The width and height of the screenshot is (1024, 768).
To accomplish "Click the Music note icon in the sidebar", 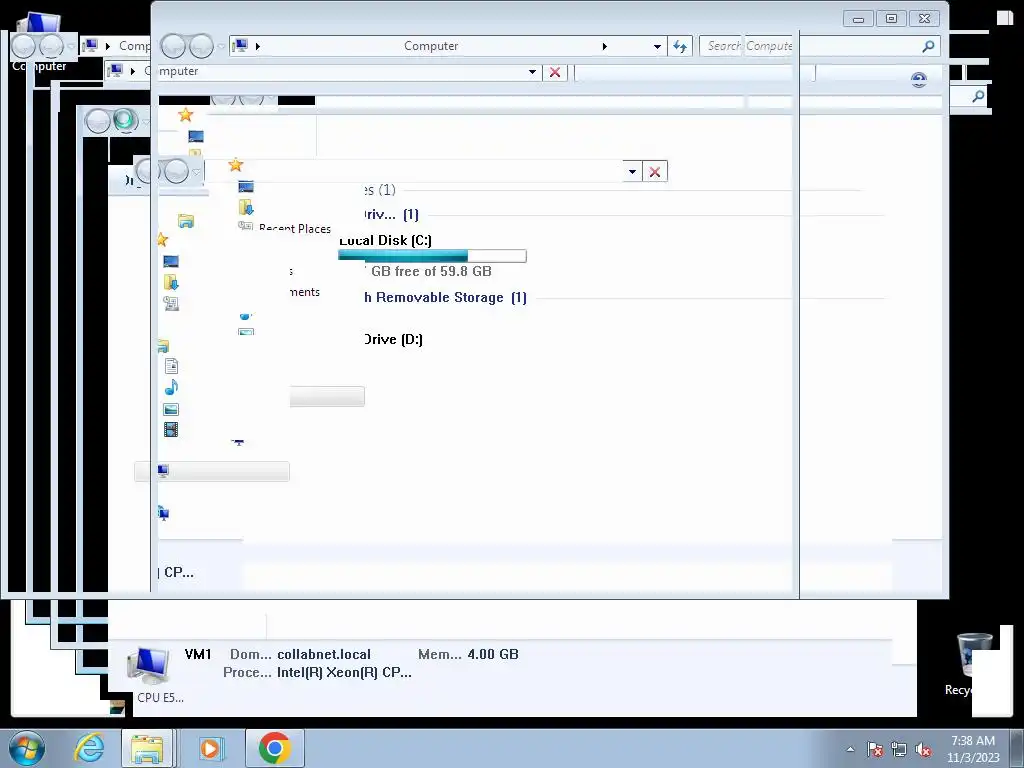I will 171,387.
